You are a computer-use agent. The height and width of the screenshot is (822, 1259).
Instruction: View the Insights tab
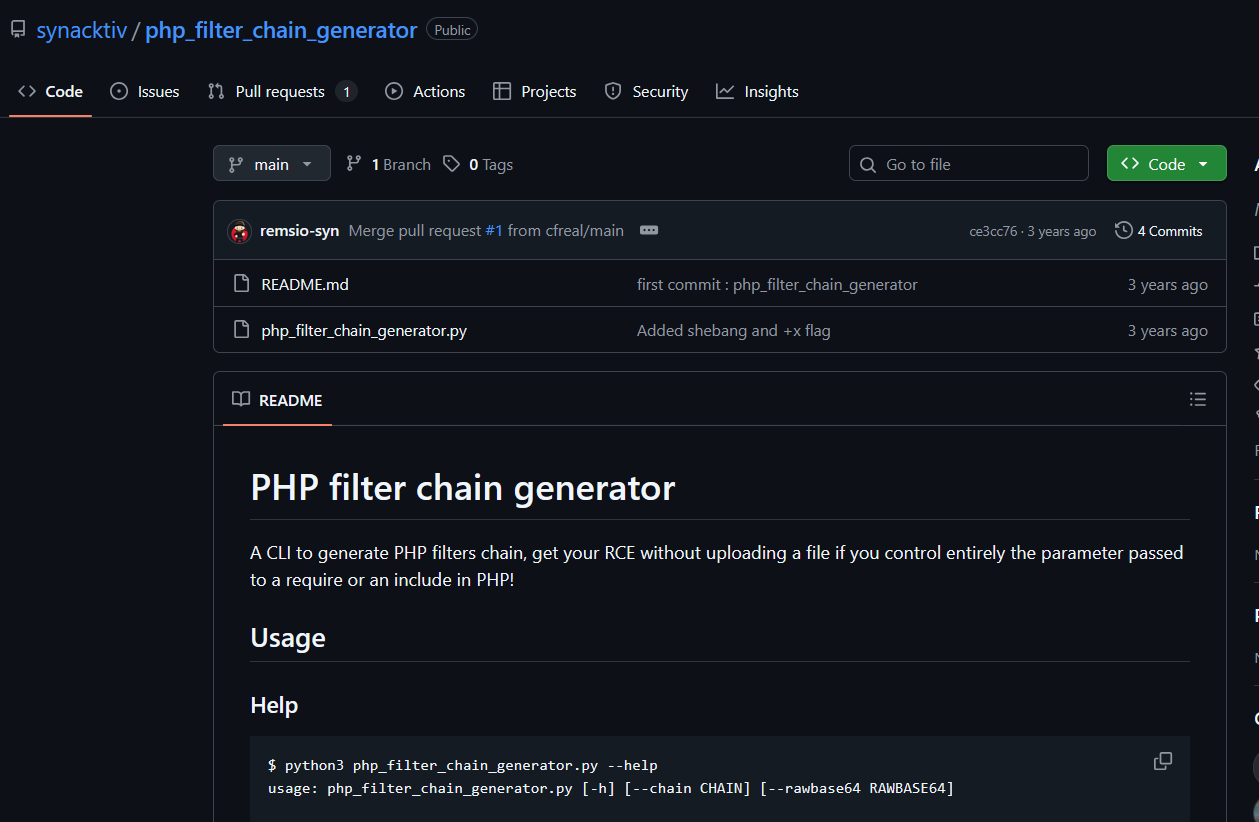757,92
